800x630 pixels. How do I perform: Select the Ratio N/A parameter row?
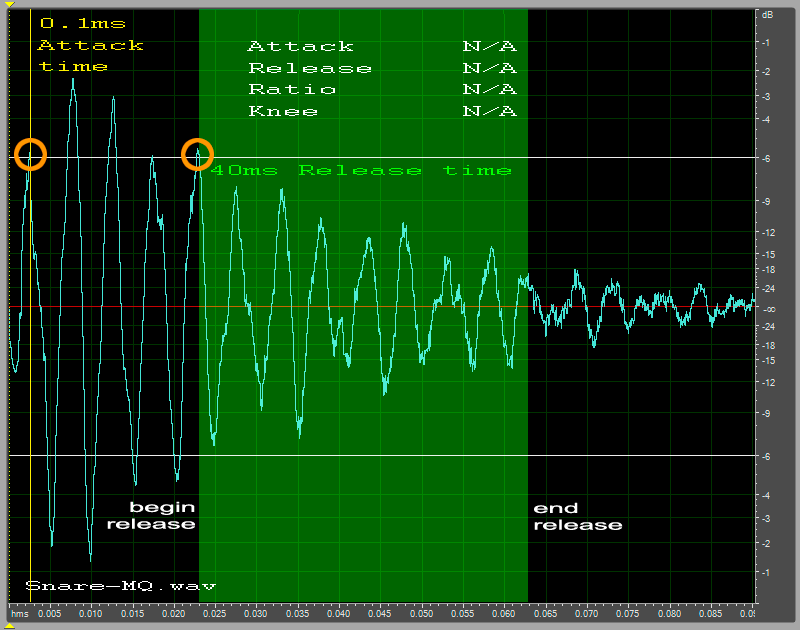tap(381, 90)
